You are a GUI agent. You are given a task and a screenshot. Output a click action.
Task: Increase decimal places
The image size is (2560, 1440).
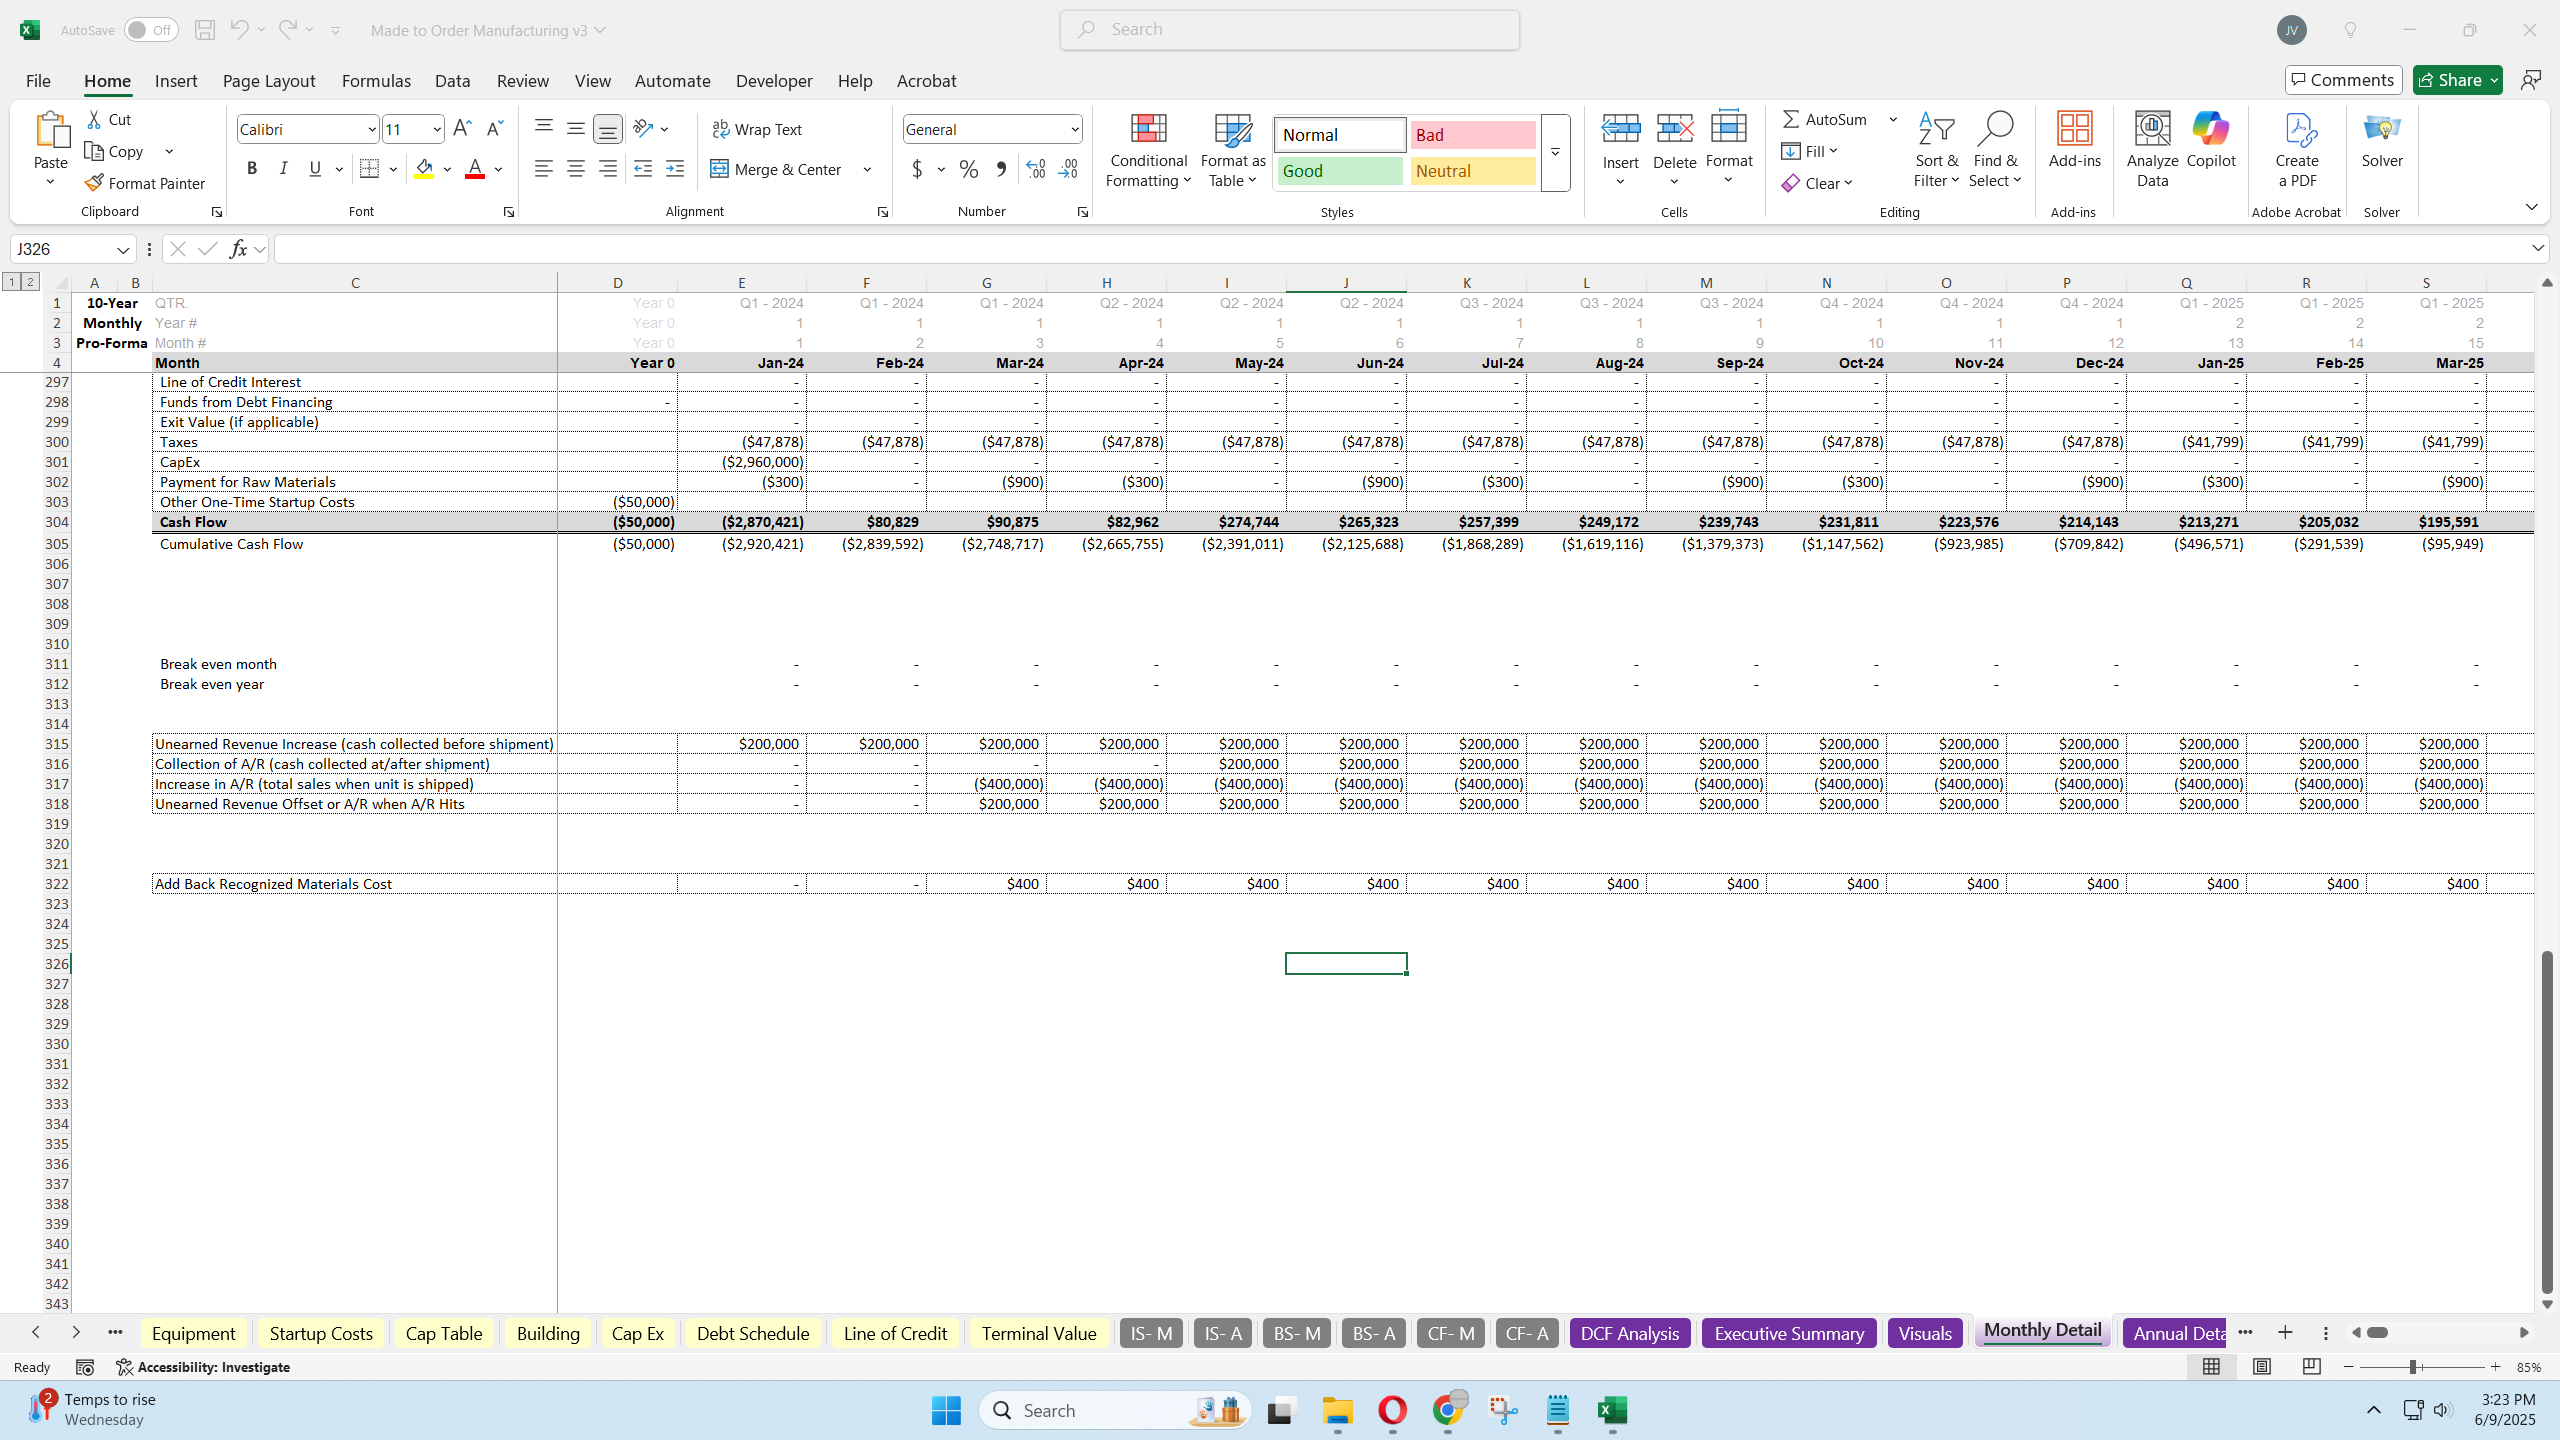[x=1034, y=169]
